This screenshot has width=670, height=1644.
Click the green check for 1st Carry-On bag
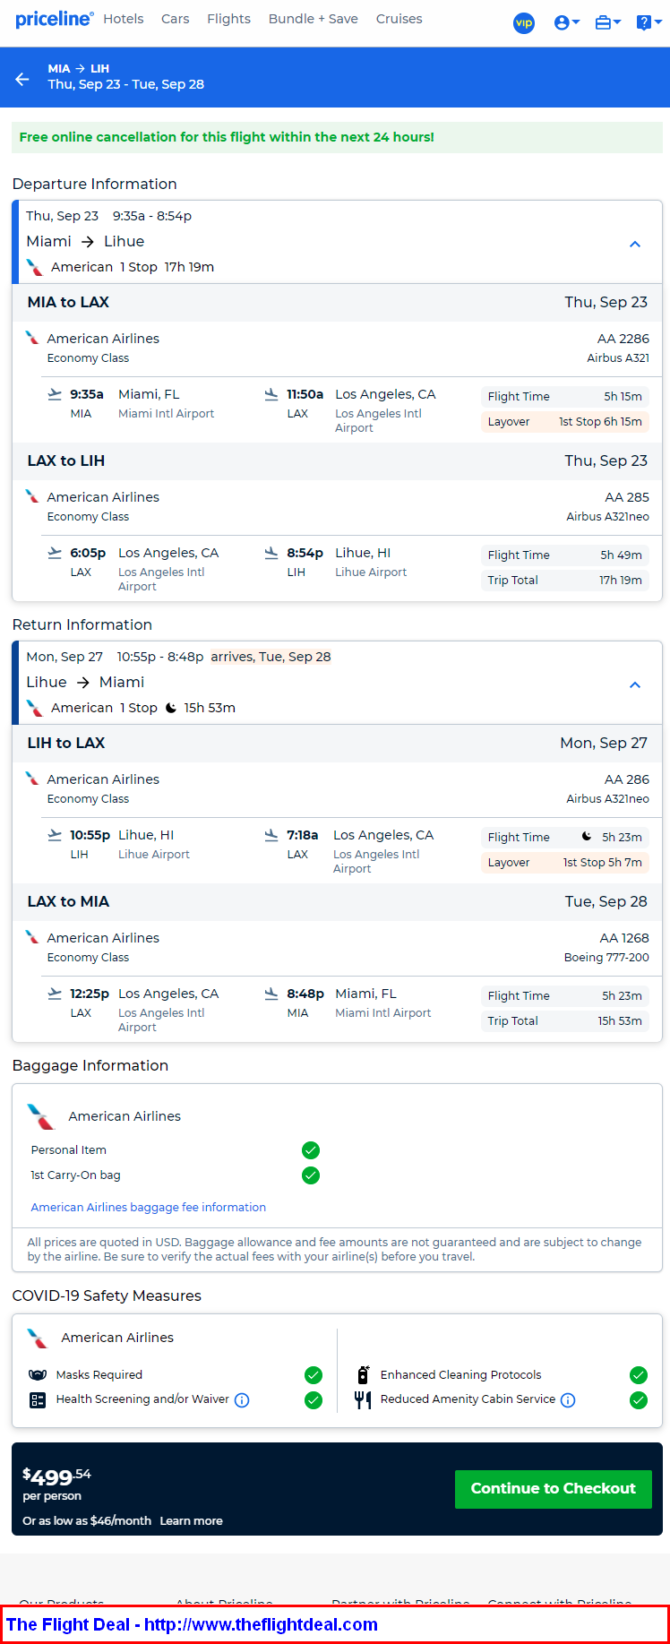311,1175
